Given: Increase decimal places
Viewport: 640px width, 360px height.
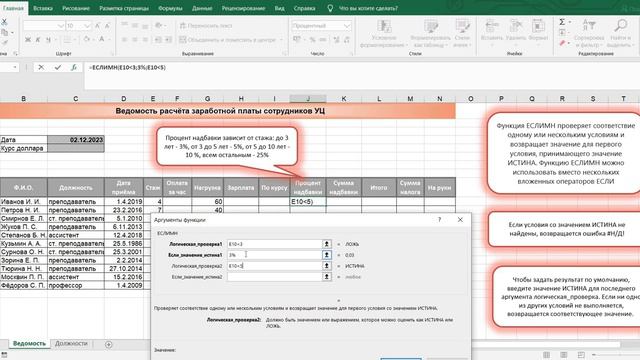Looking at the screenshot, I should tap(336, 40).
